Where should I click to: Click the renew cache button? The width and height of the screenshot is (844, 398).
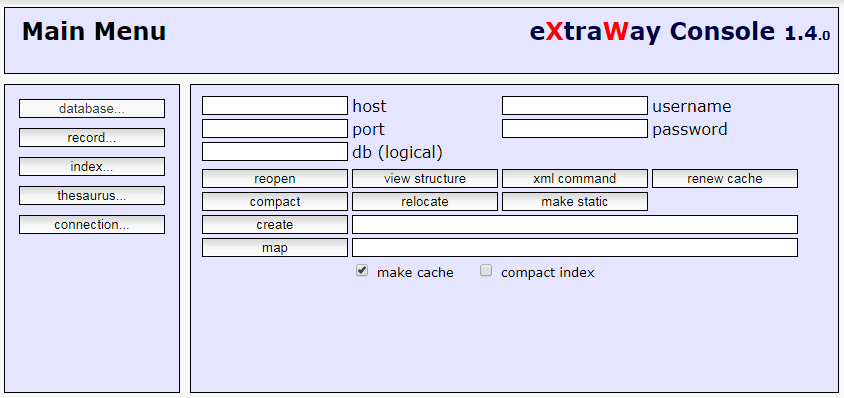(725, 178)
